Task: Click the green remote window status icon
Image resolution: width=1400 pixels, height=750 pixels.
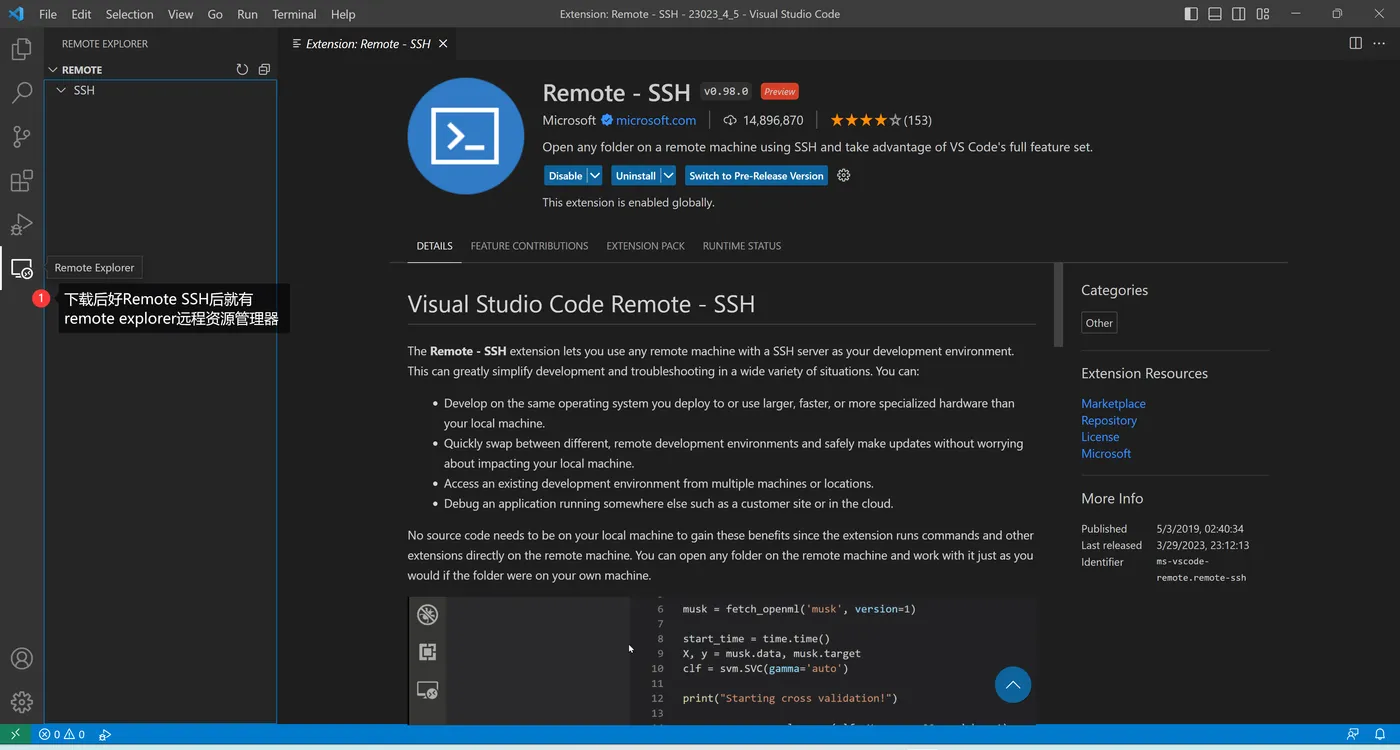Action: point(15,734)
